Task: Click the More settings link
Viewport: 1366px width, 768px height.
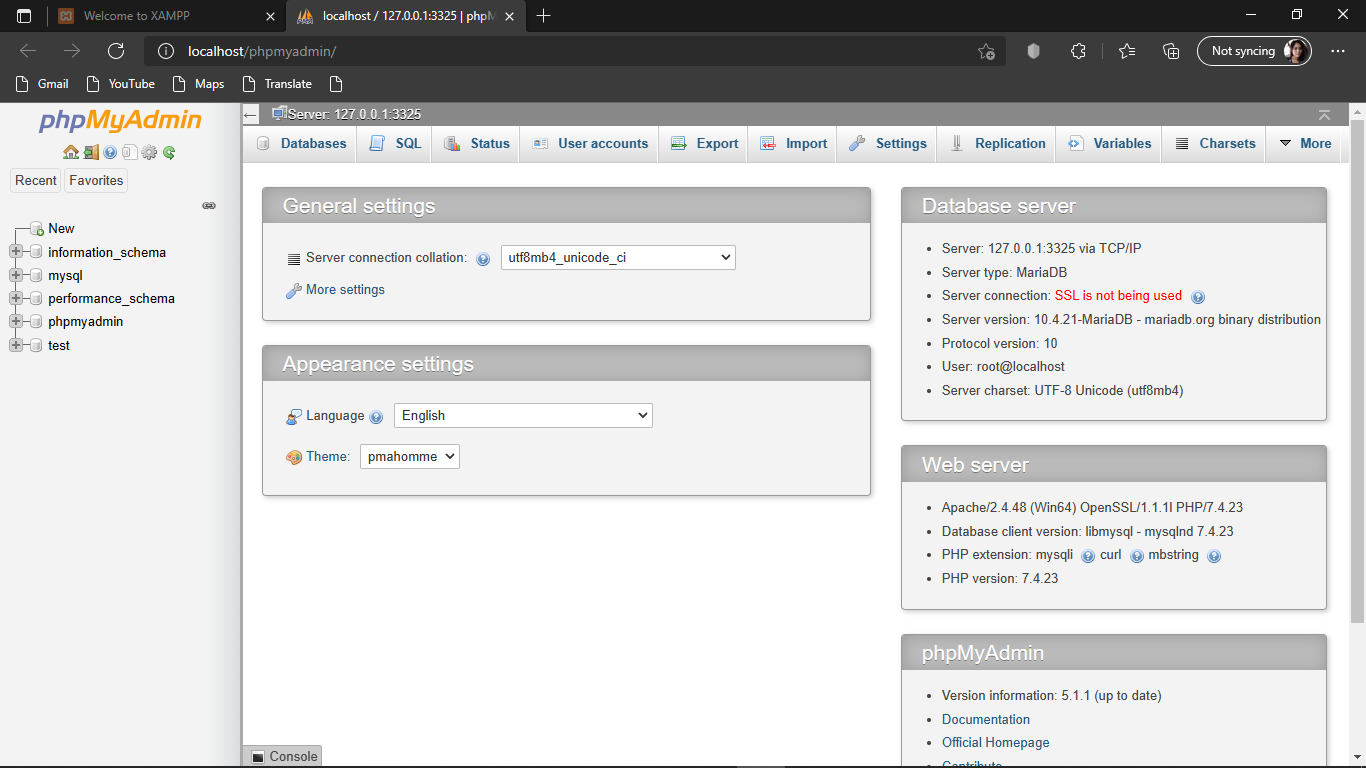Action: pos(345,290)
